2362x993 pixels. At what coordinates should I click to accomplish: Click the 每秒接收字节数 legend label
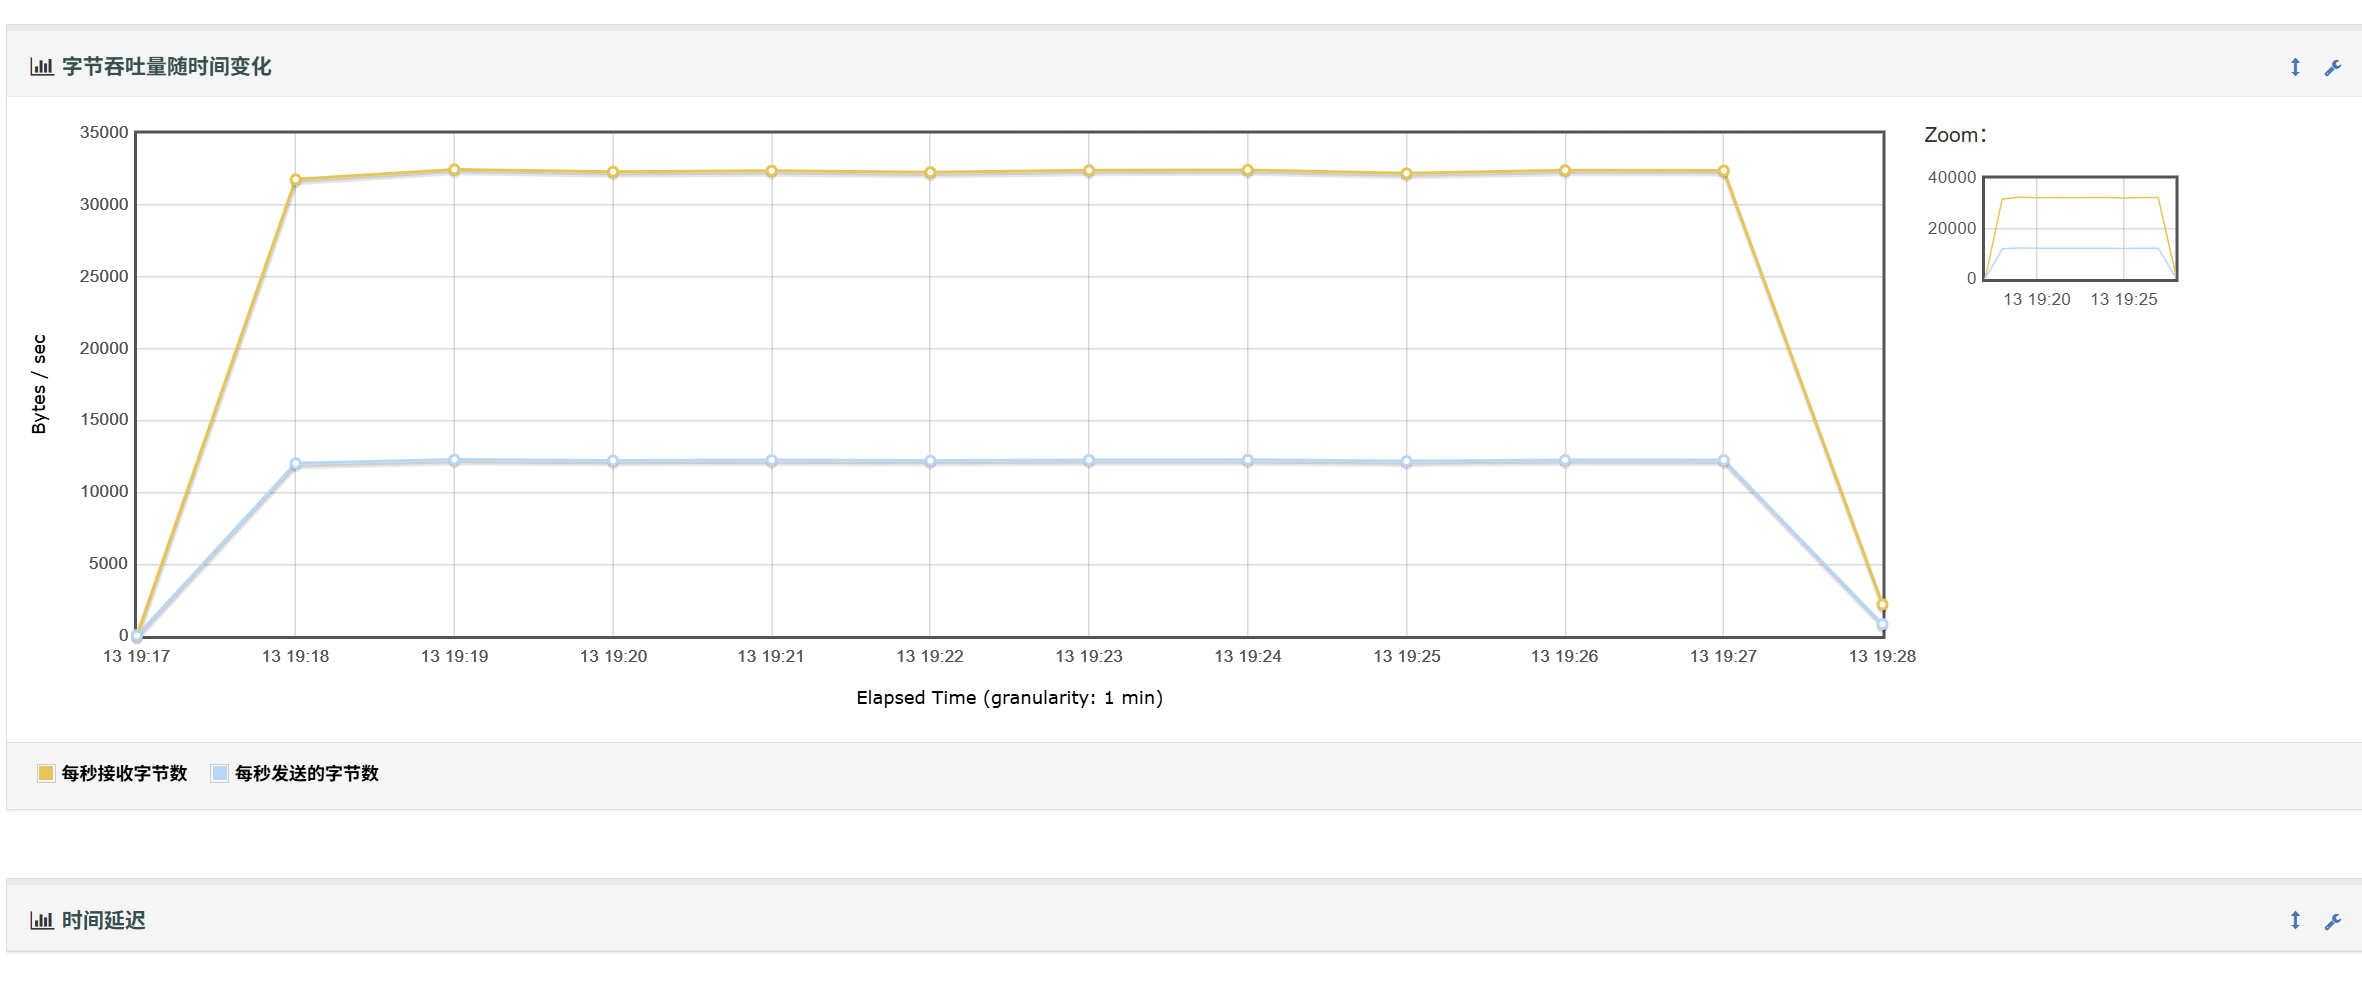[124, 773]
